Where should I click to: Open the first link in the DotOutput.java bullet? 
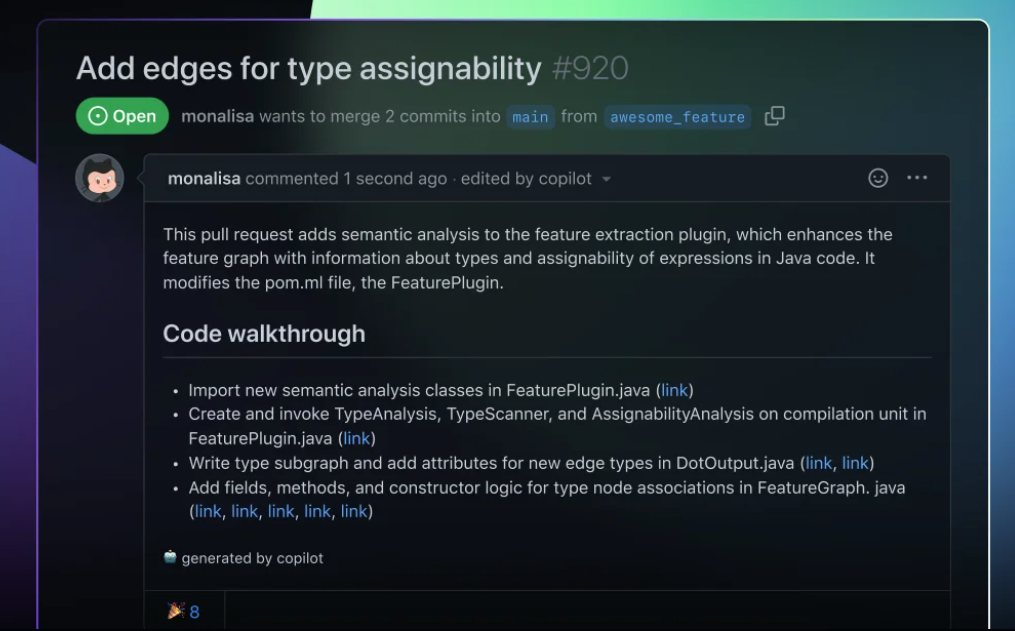(x=819, y=463)
